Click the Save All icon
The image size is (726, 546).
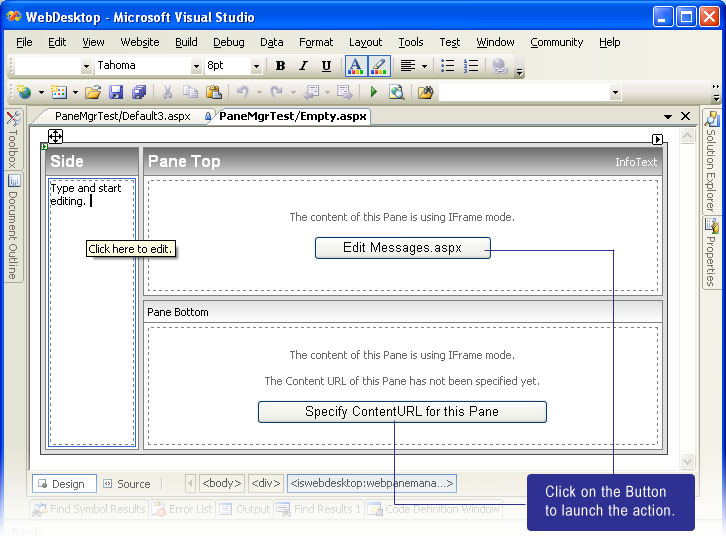pyautogui.click(x=138, y=92)
